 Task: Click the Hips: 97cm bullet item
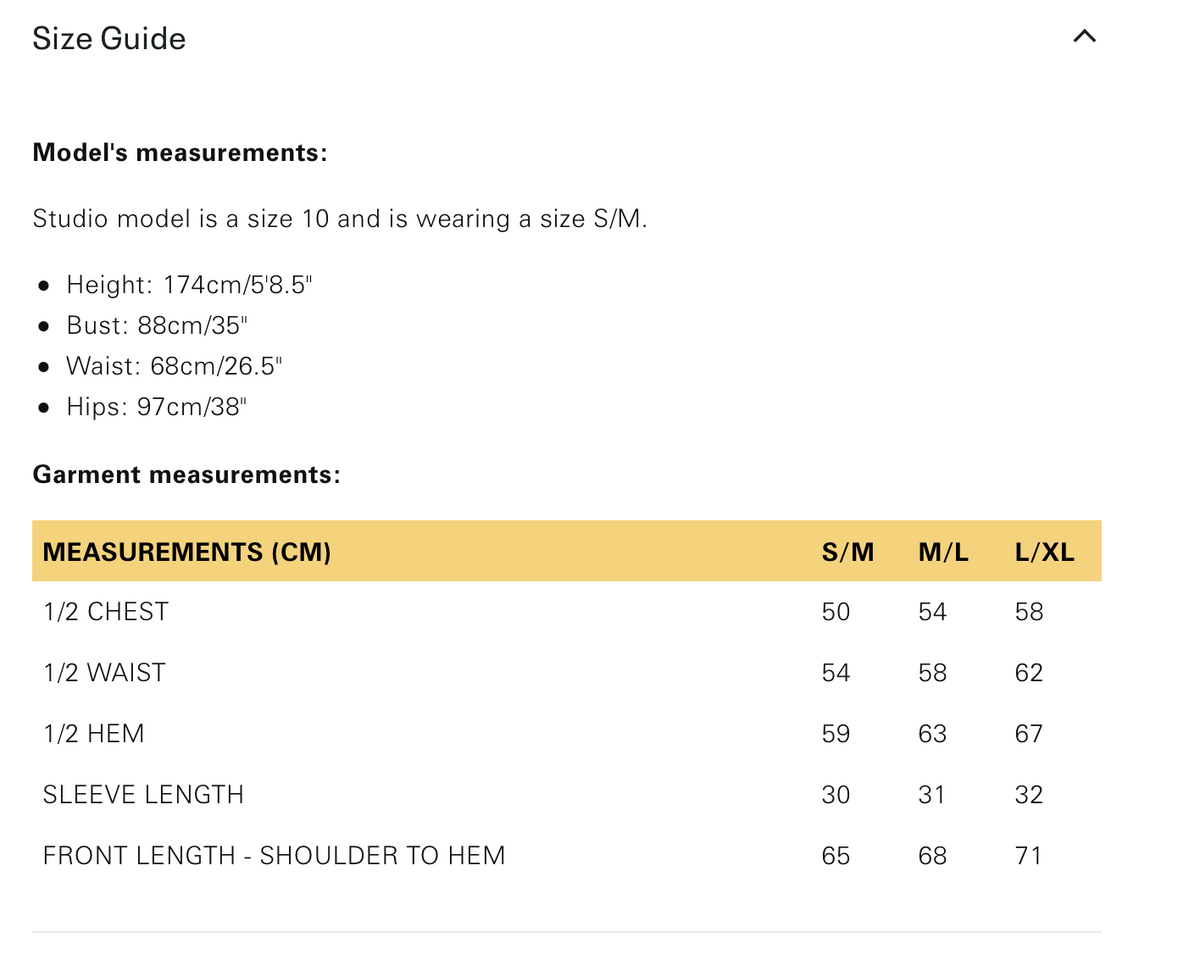click(x=156, y=408)
